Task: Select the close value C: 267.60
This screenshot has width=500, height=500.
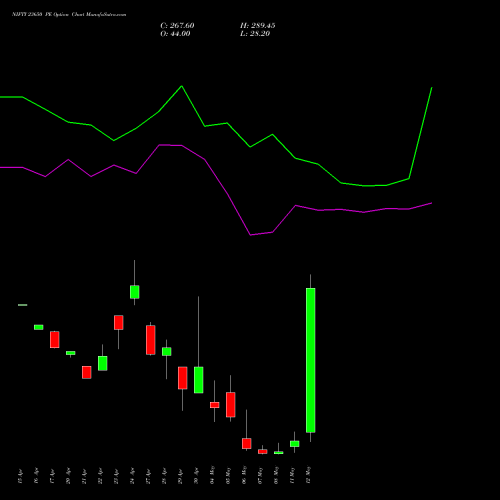Action: (177, 26)
